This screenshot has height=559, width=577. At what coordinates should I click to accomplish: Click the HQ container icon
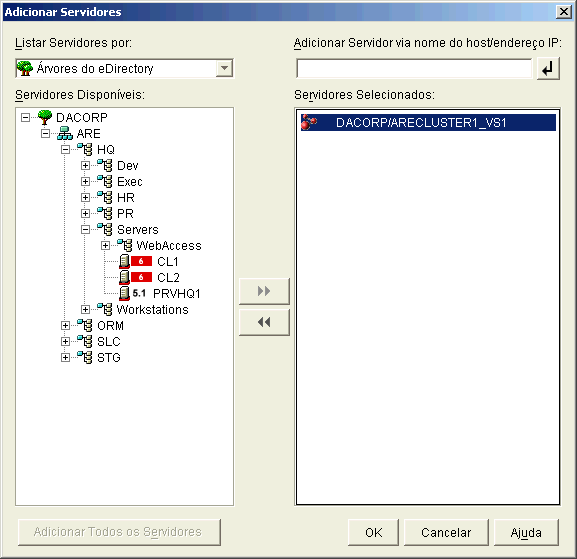pos(85,149)
